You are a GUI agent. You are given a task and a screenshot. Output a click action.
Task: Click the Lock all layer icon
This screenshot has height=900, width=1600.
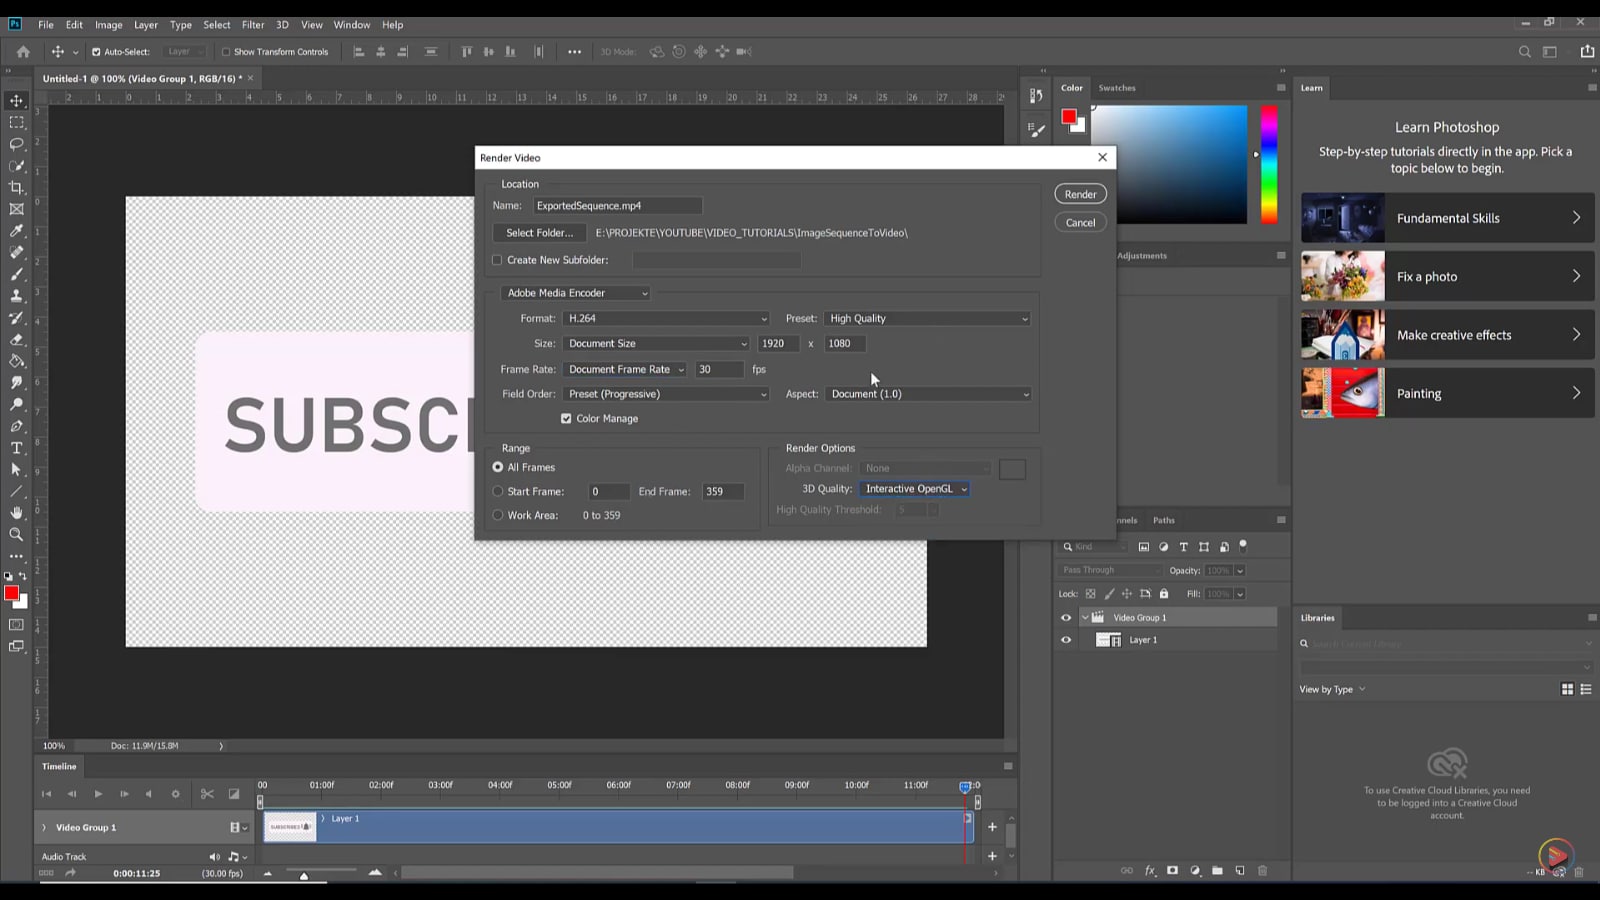(1164, 594)
